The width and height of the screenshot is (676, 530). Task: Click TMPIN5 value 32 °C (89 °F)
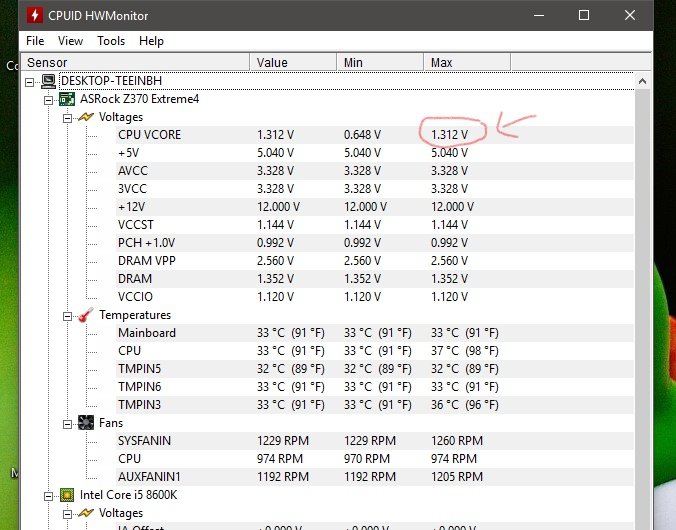[x=291, y=369]
